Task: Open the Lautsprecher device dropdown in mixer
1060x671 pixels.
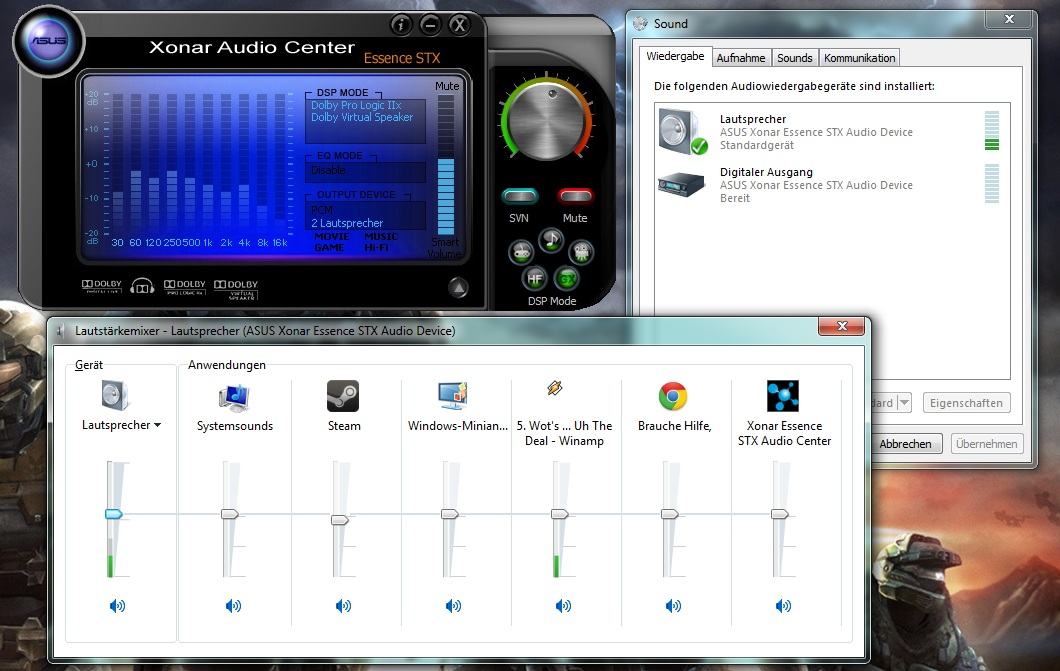Action: 158,425
